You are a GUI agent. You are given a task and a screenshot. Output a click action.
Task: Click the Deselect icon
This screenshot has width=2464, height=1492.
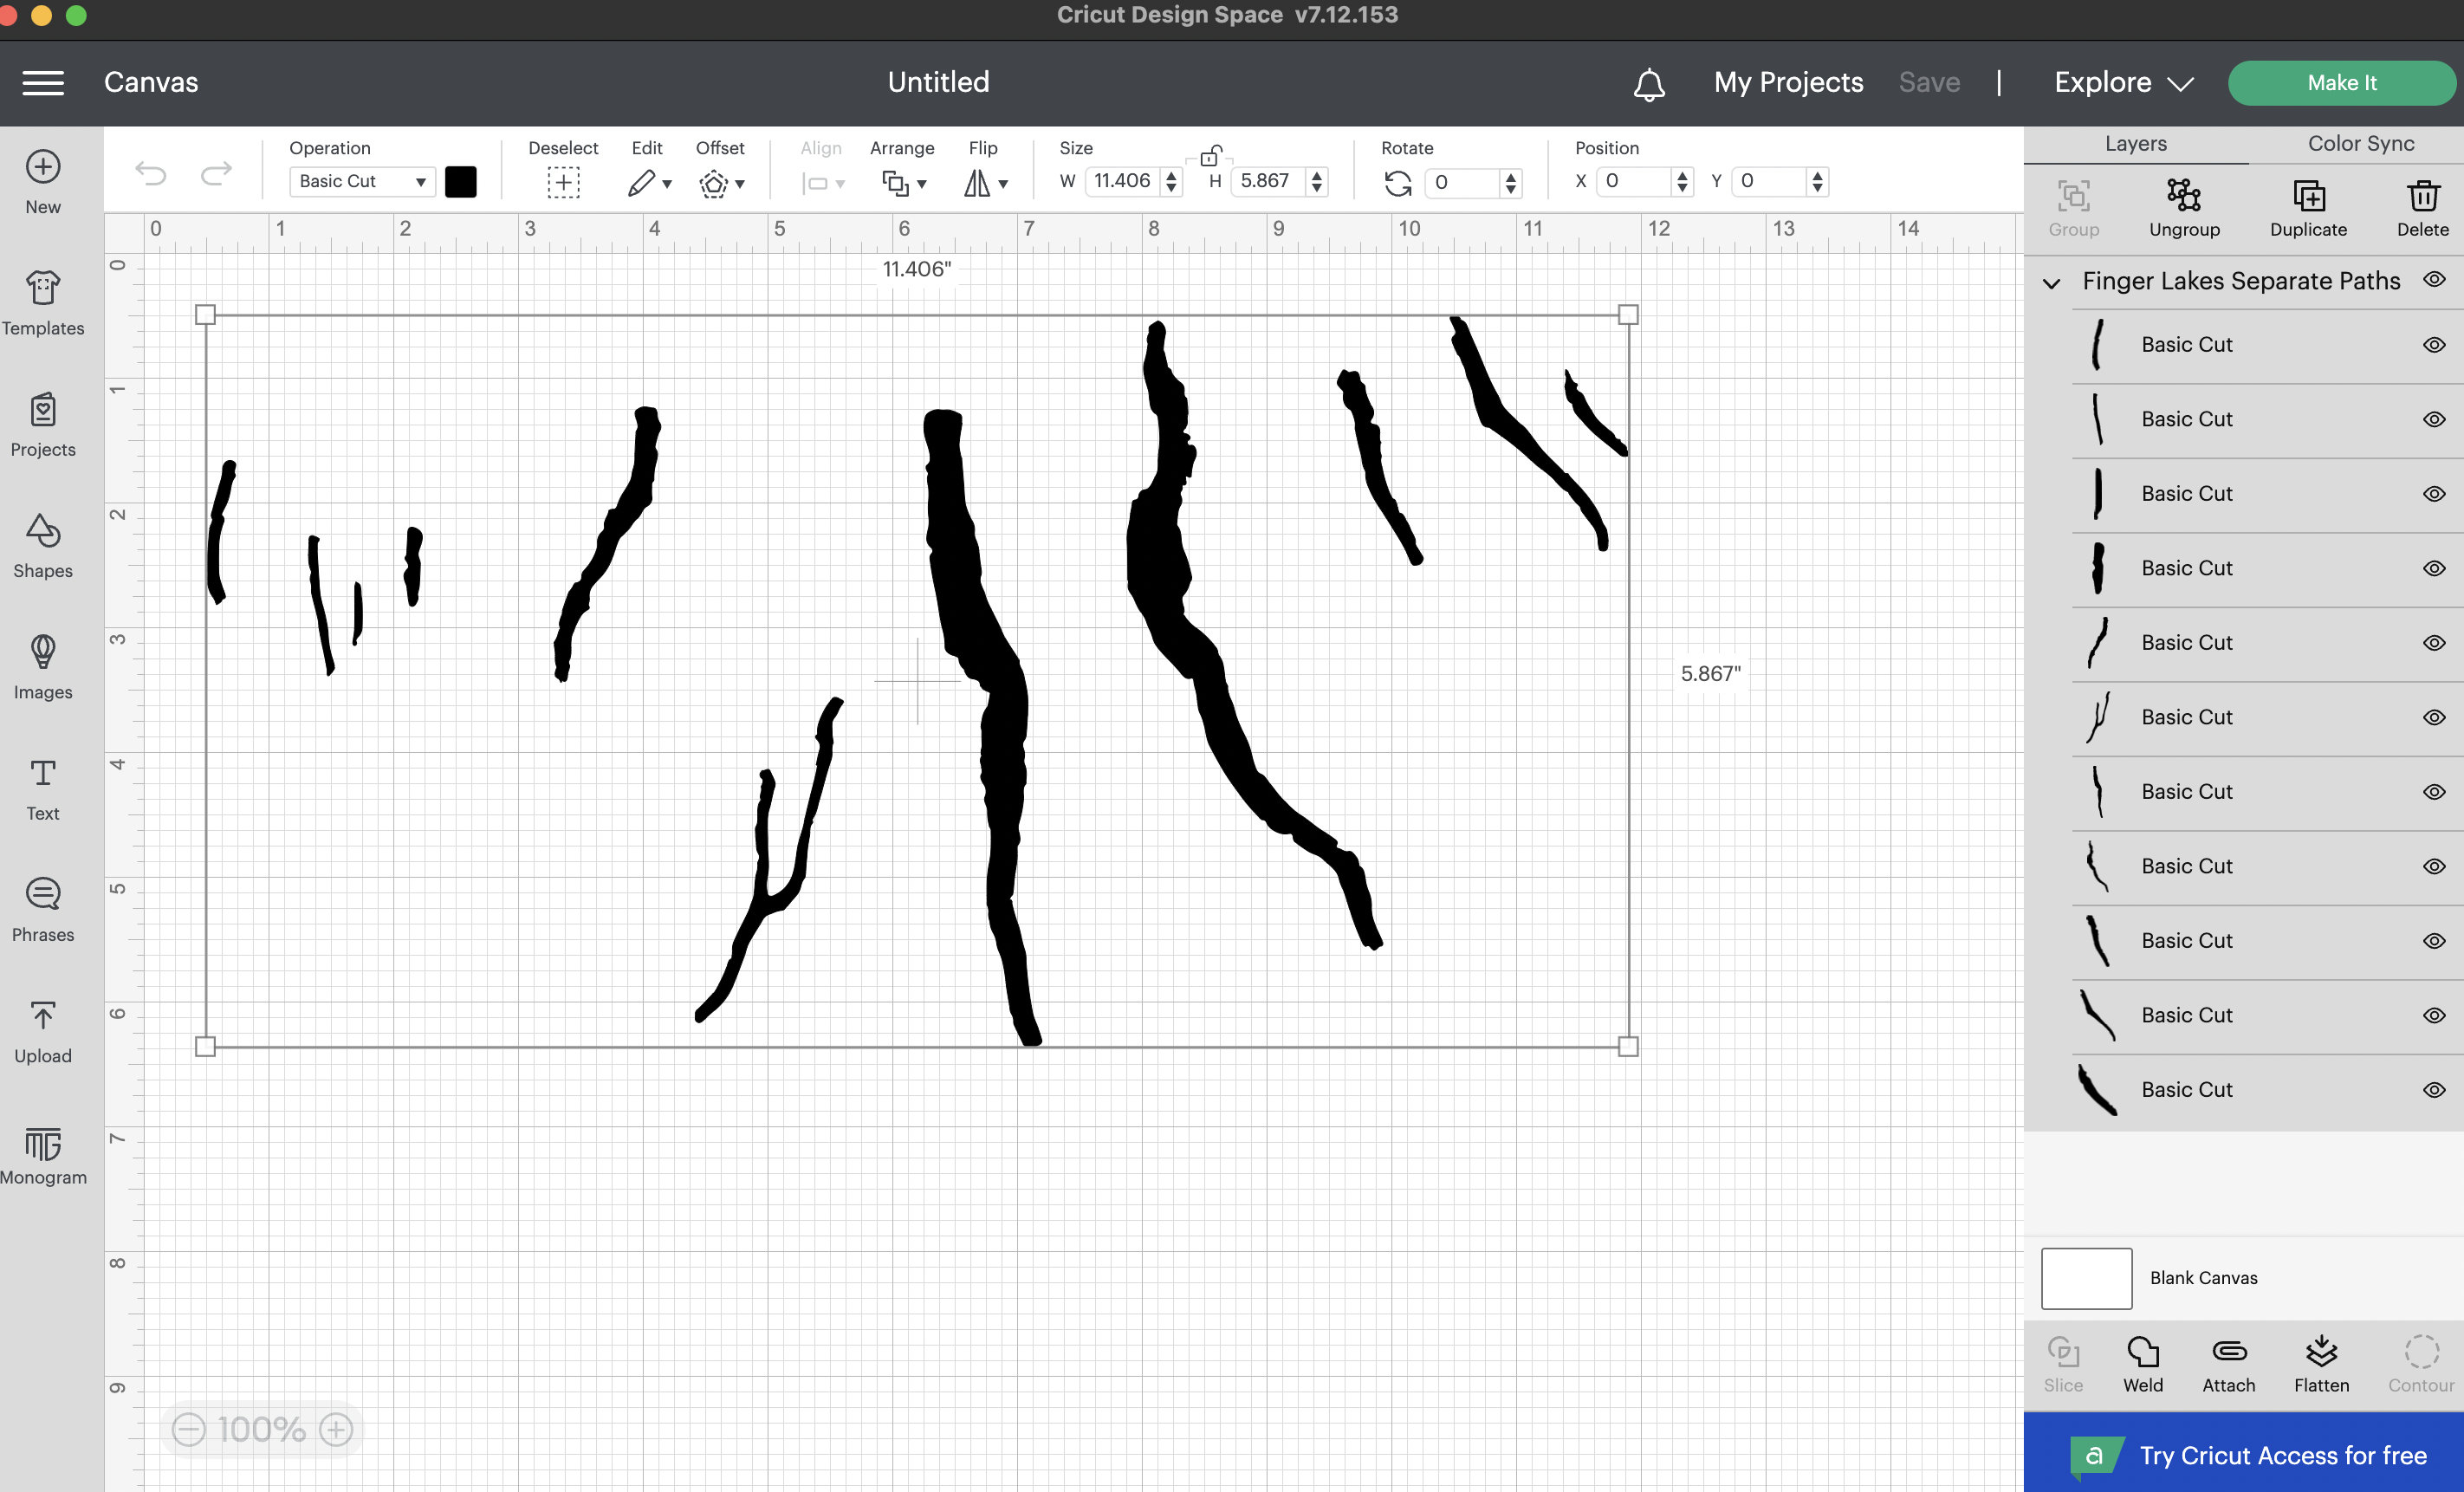(x=563, y=183)
